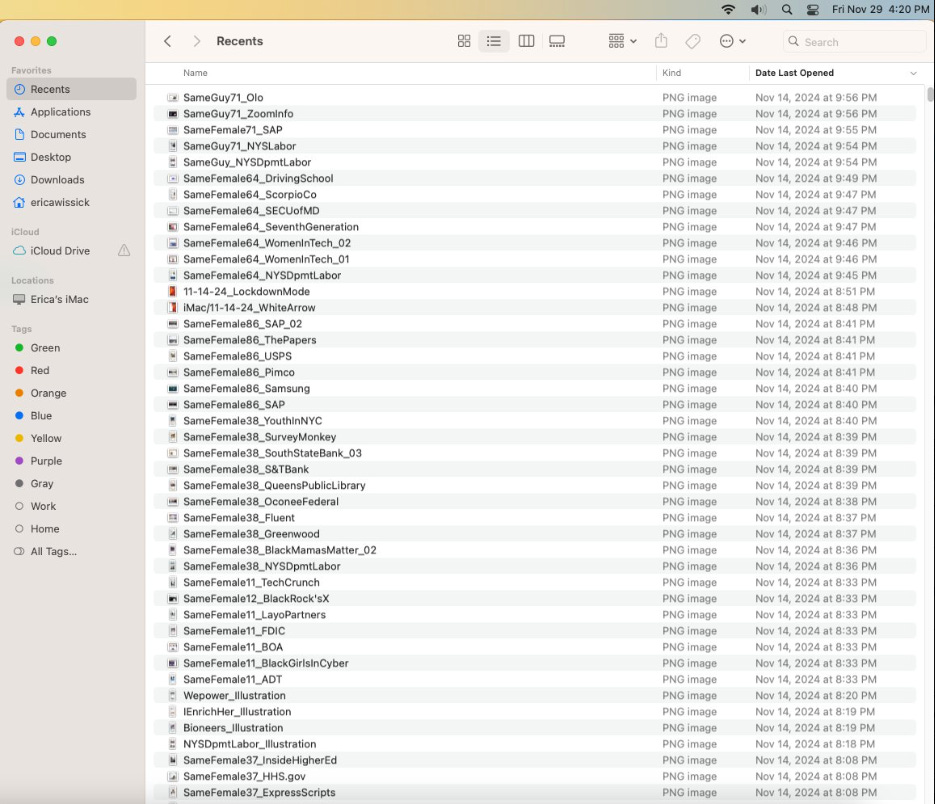Select the SameFemale64_WomenInTech_02 file

pos(535,243)
